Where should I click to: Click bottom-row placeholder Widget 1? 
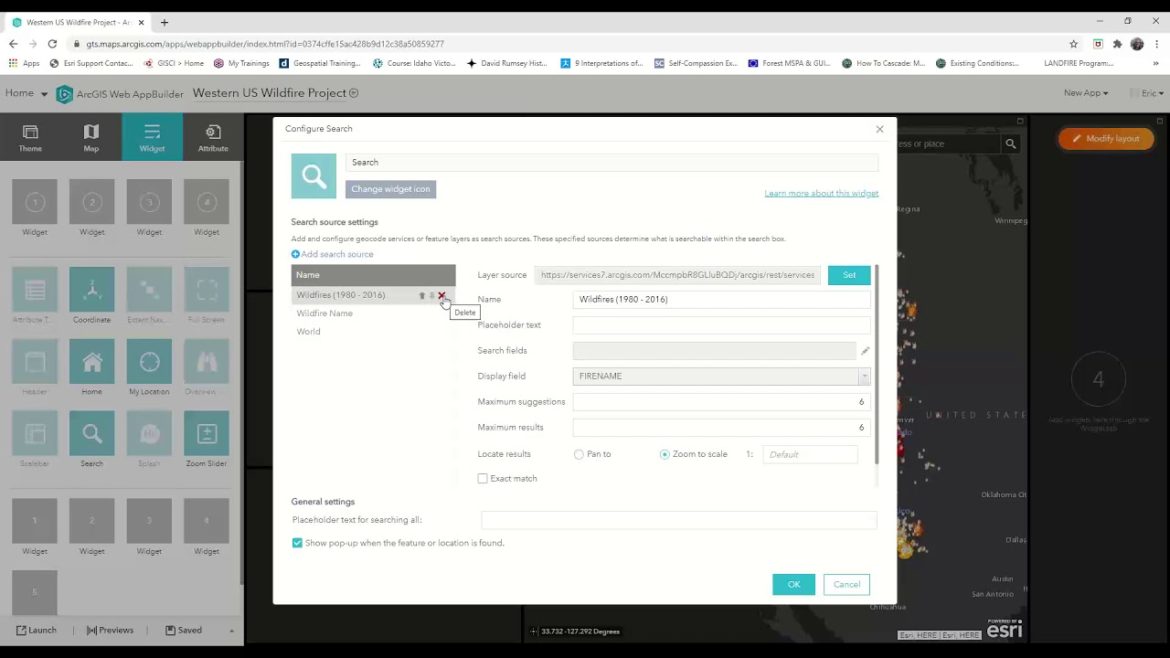[34, 521]
